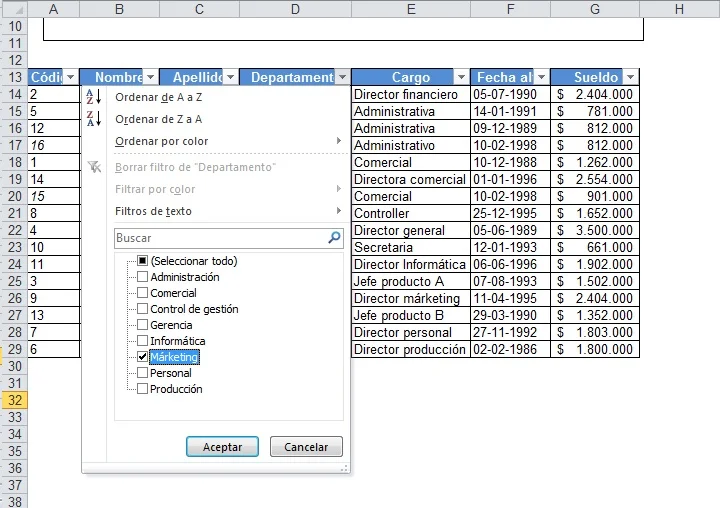Close the Departamento filter dropdown arrow
The width and height of the screenshot is (720, 508).
pos(342,77)
